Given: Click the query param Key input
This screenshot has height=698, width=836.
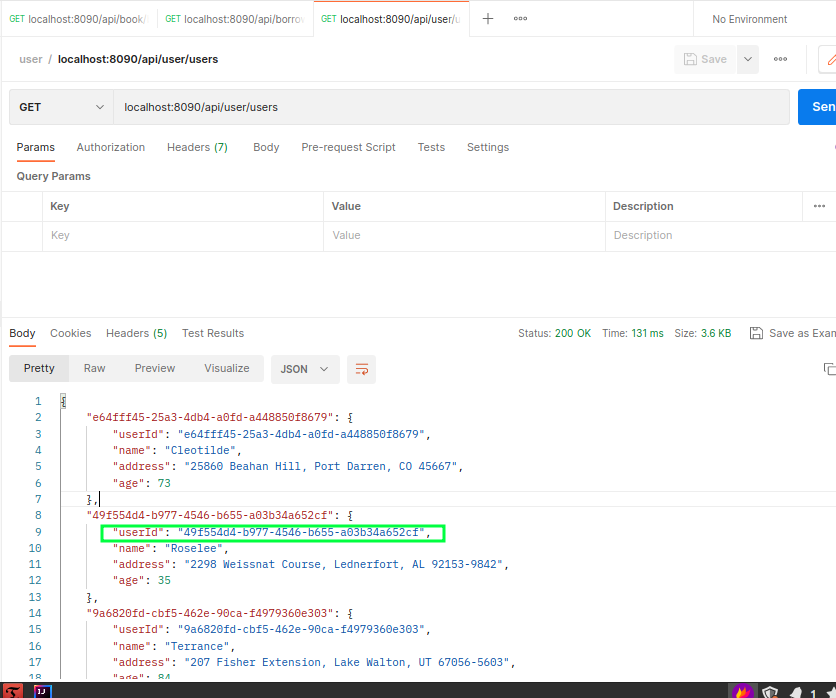Looking at the screenshot, I should point(183,236).
